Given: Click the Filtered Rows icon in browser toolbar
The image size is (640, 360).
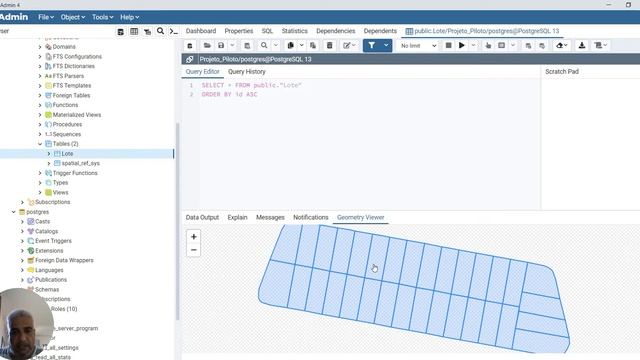Looking at the screenshot, I should (147, 31).
